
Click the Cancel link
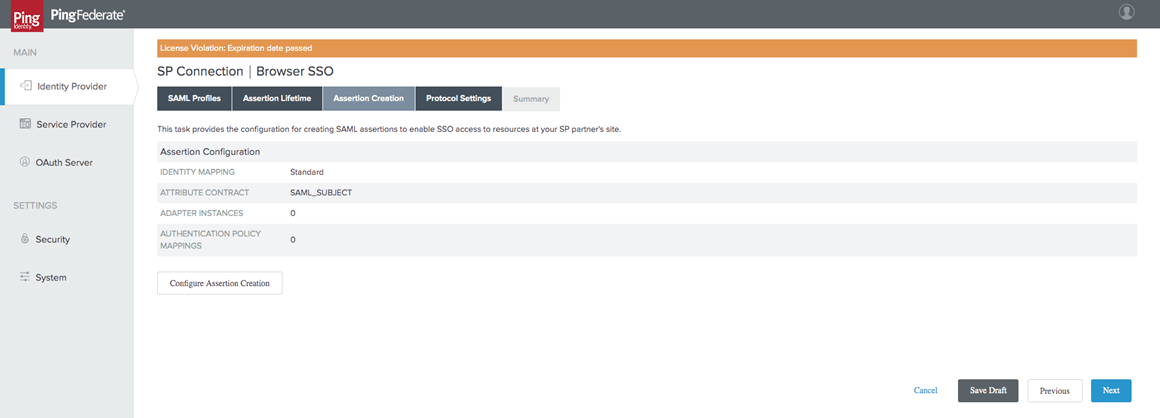925,391
